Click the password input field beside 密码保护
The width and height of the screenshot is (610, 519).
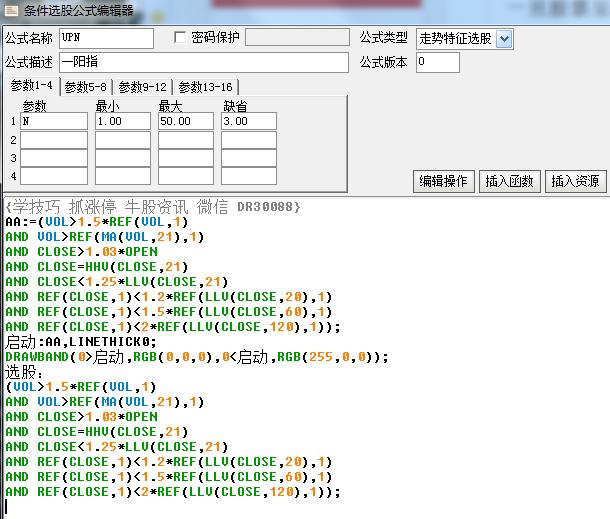(x=297, y=38)
